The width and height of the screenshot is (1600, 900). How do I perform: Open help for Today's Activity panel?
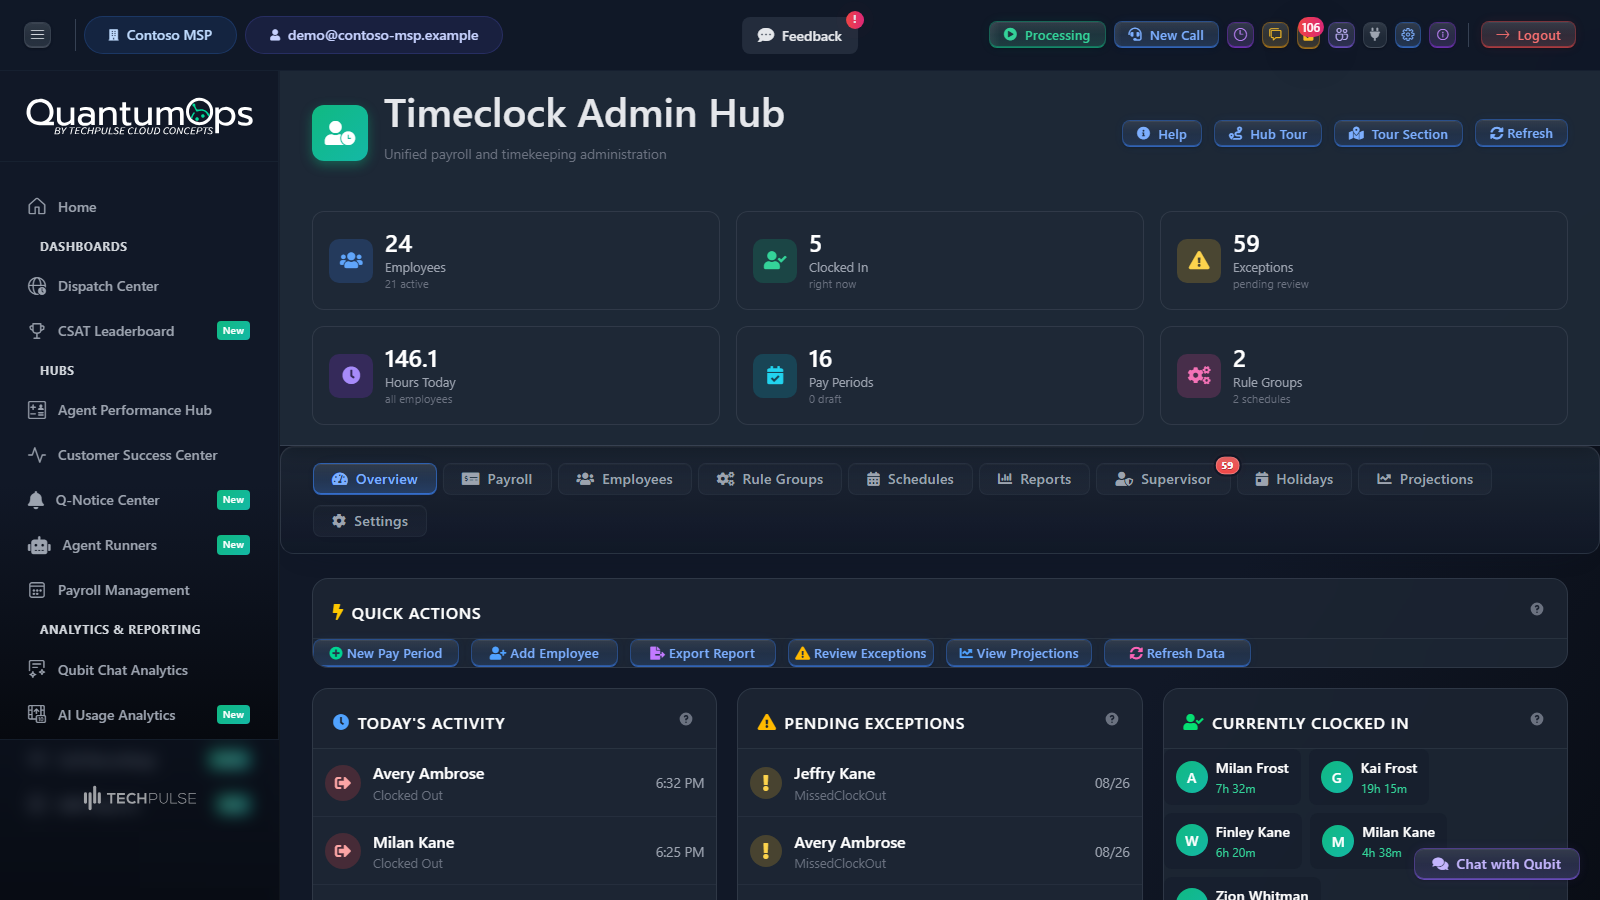tap(686, 719)
